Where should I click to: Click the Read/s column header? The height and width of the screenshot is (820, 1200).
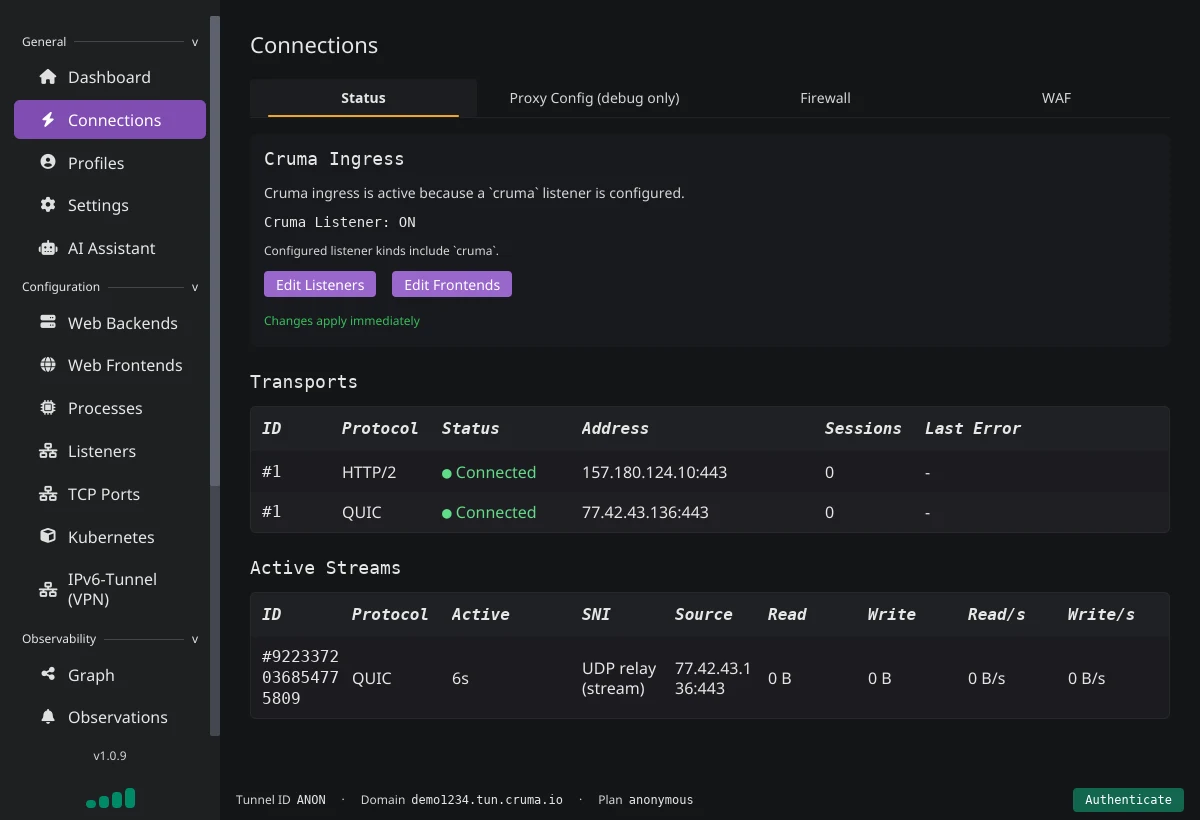tap(997, 614)
